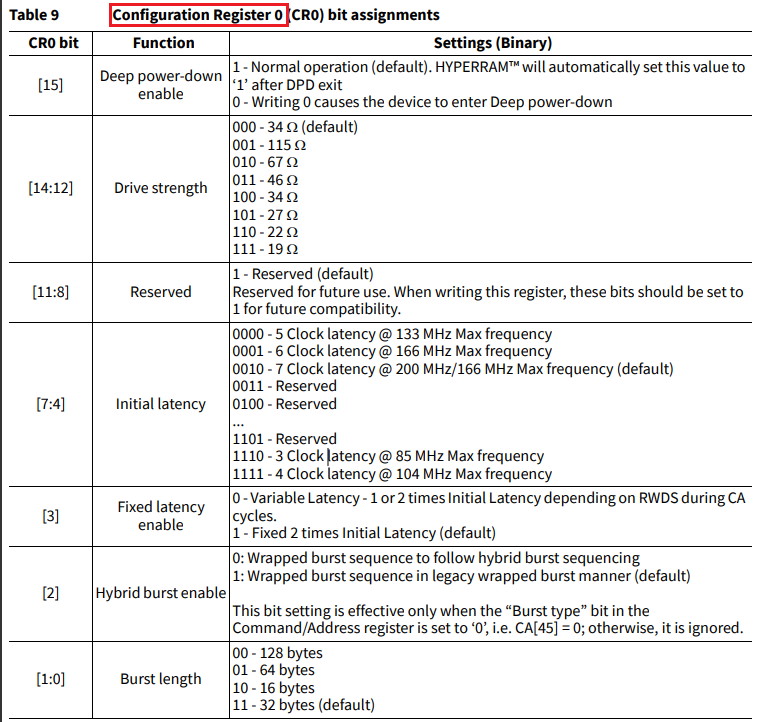Click the '1: Wrapped burst sequence in legacy' line

pyautogui.click(x=462, y=576)
